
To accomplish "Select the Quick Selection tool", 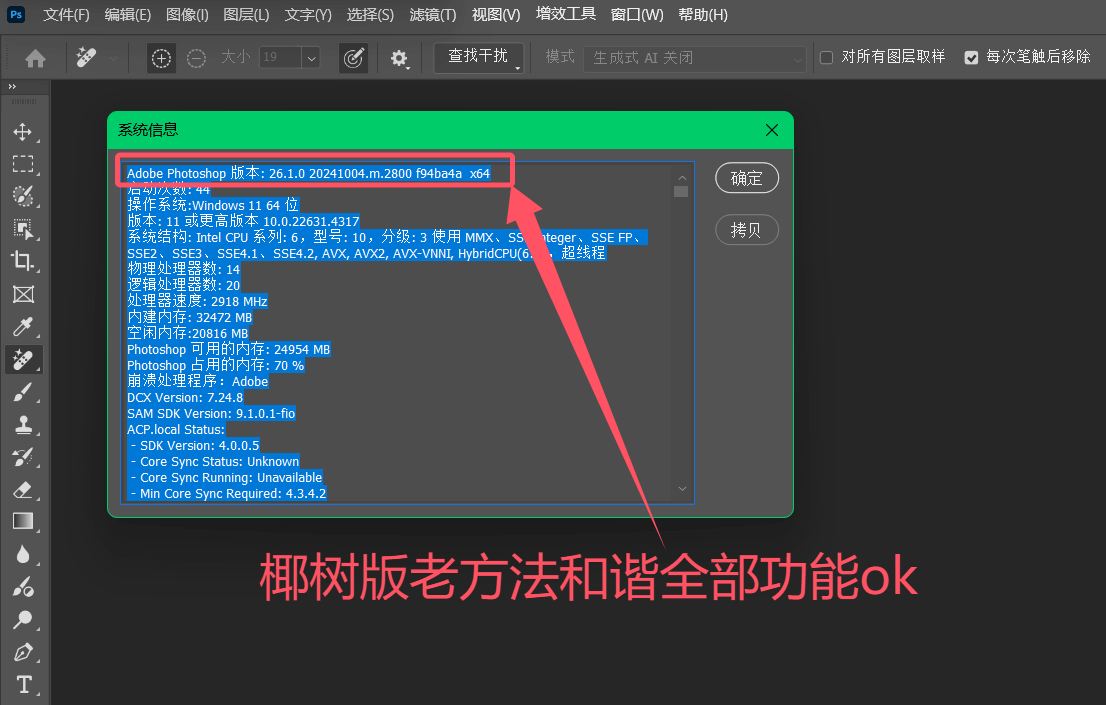I will [x=23, y=196].
